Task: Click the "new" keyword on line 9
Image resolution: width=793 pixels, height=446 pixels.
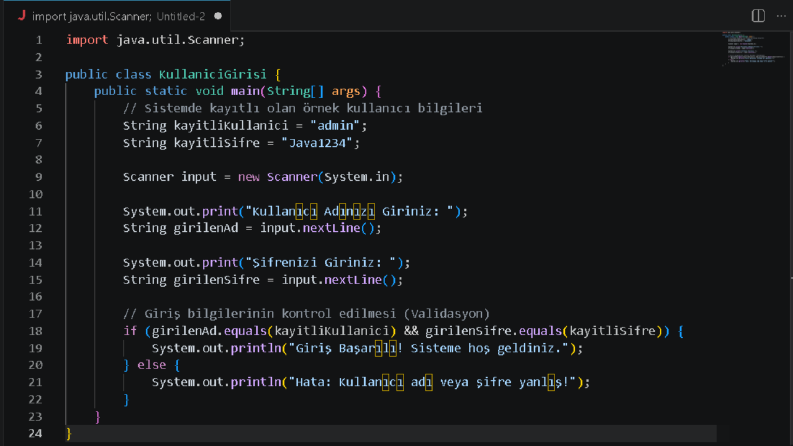Action: (x=249, y=177)
